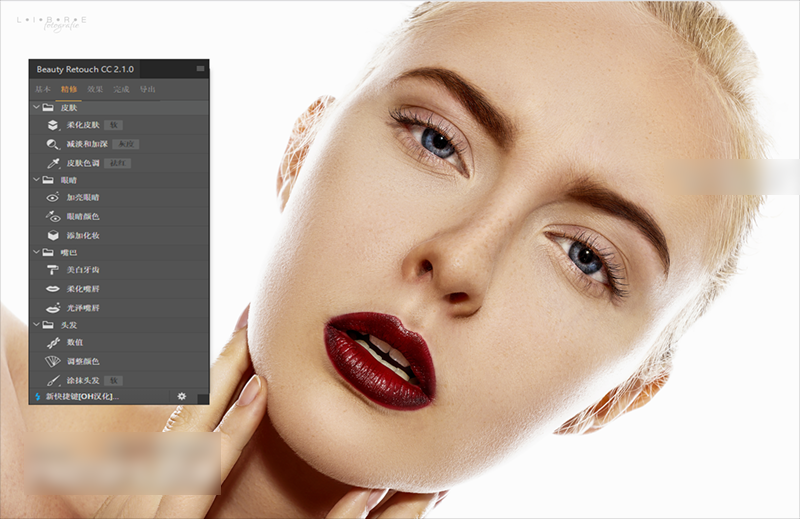This screenshot has width=800, height=519.
Task: Select the 光泽嘴唇 glossy lips icon
Action: (x=53, y=306)
